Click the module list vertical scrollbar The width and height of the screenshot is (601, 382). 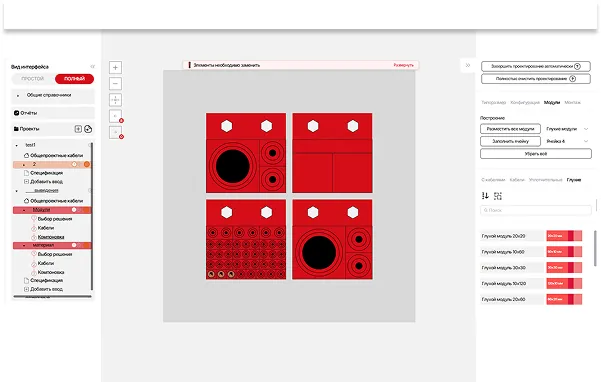595,247
